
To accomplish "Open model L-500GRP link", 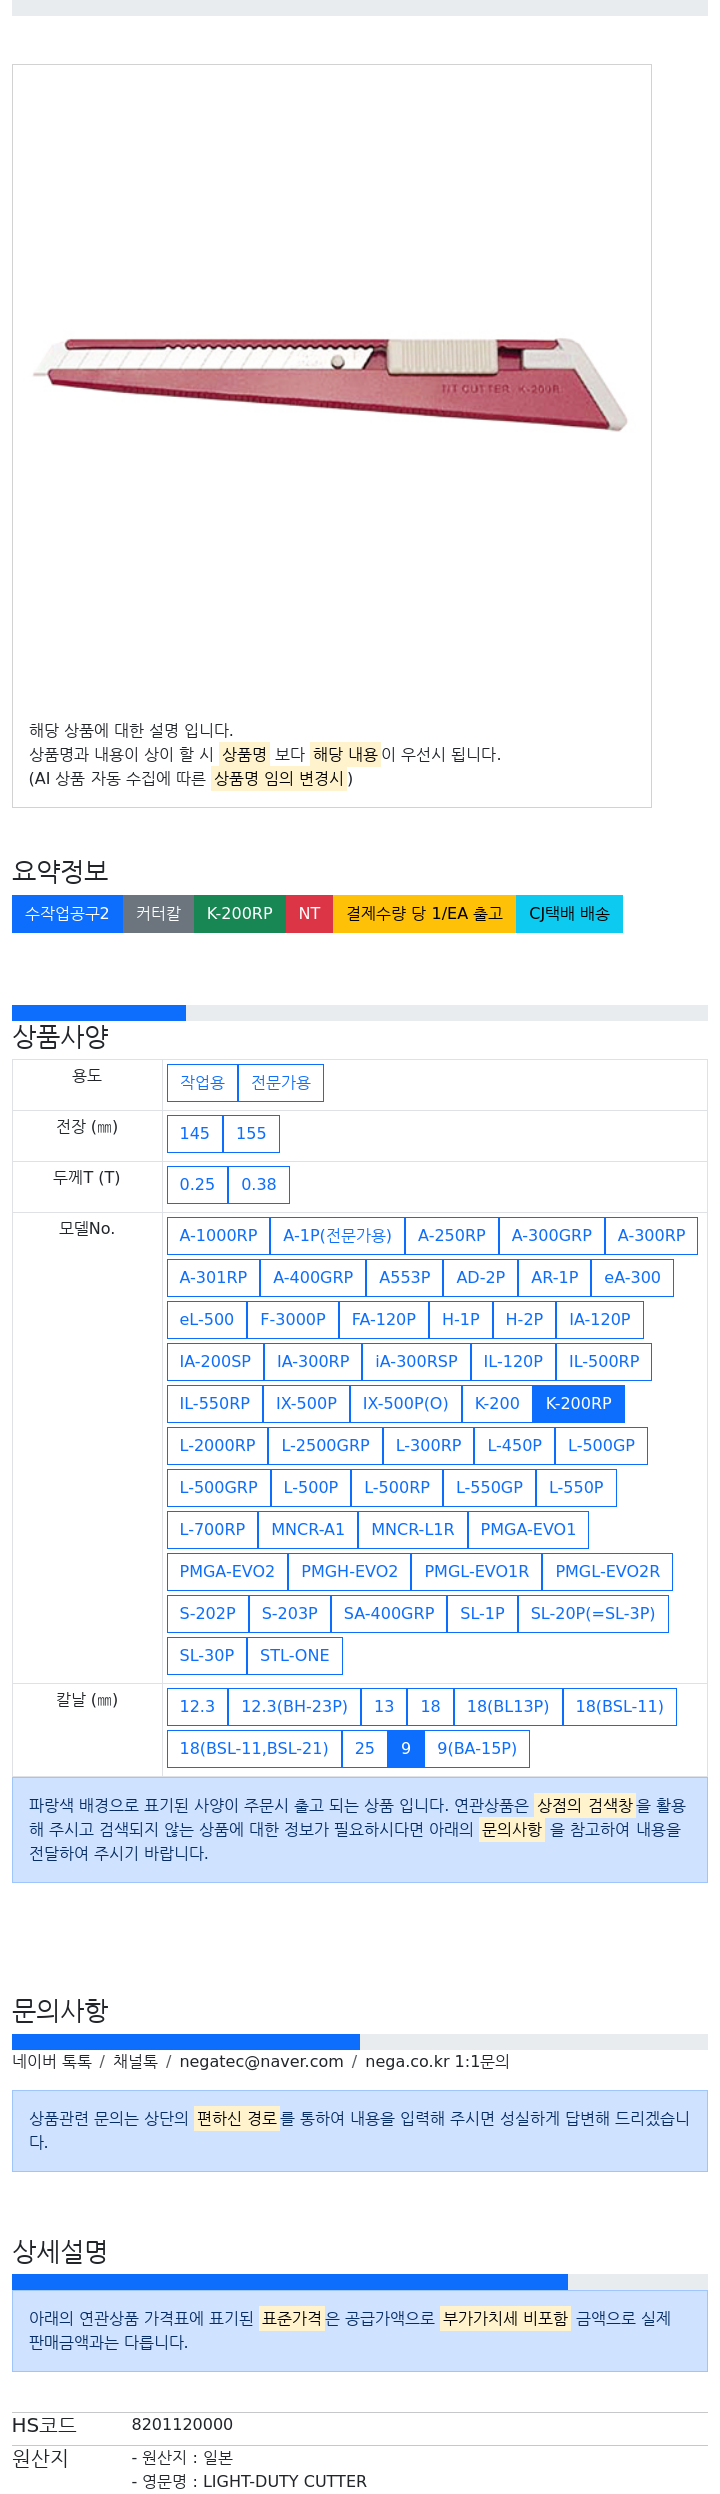I will (x=218, y=1488).
